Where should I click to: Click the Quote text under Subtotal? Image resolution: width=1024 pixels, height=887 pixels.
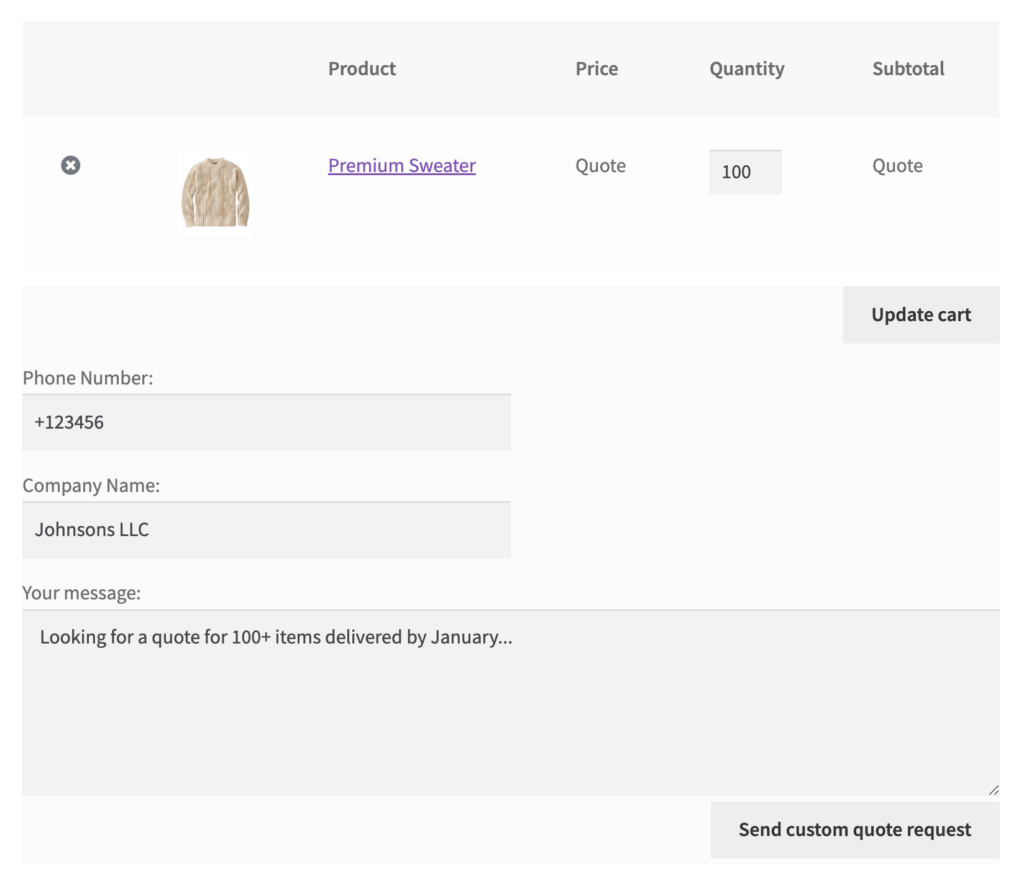click(897, 166)
